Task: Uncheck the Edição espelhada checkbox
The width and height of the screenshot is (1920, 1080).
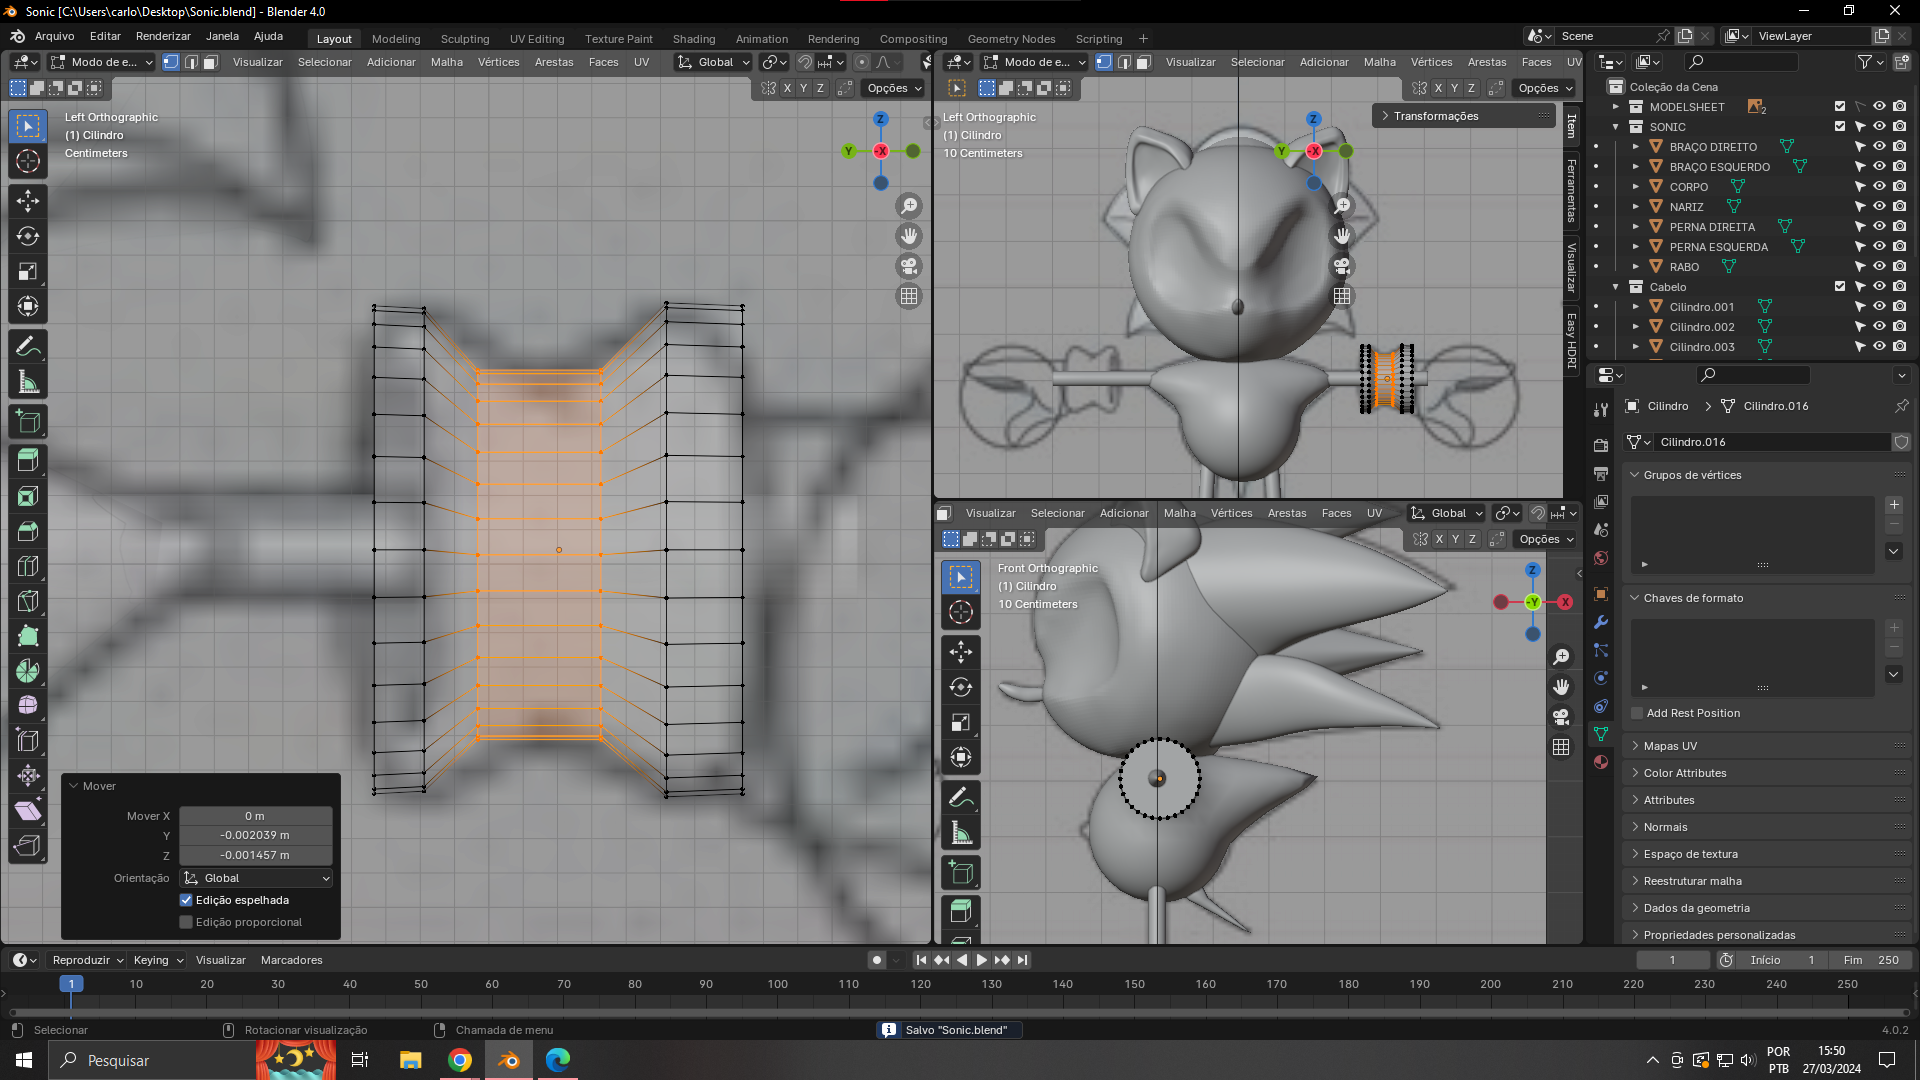Action: click(186, 900)
